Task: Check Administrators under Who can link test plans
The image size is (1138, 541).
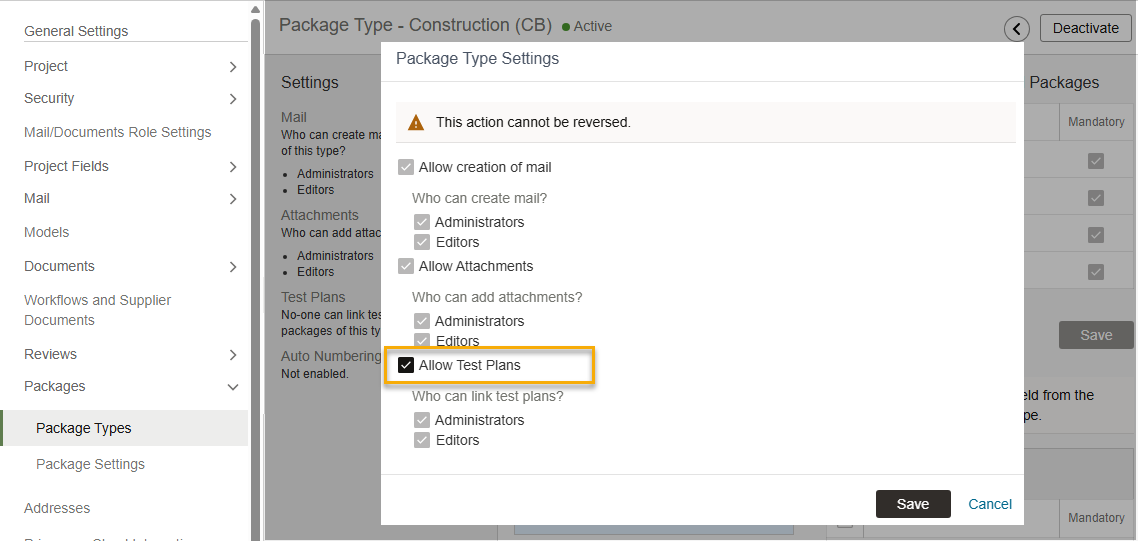Action: tap(422, 421)
